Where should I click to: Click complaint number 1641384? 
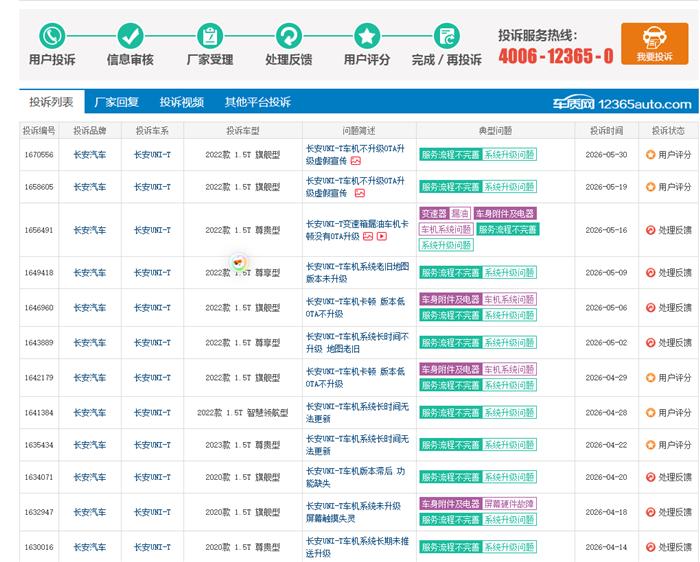(39, 413)
